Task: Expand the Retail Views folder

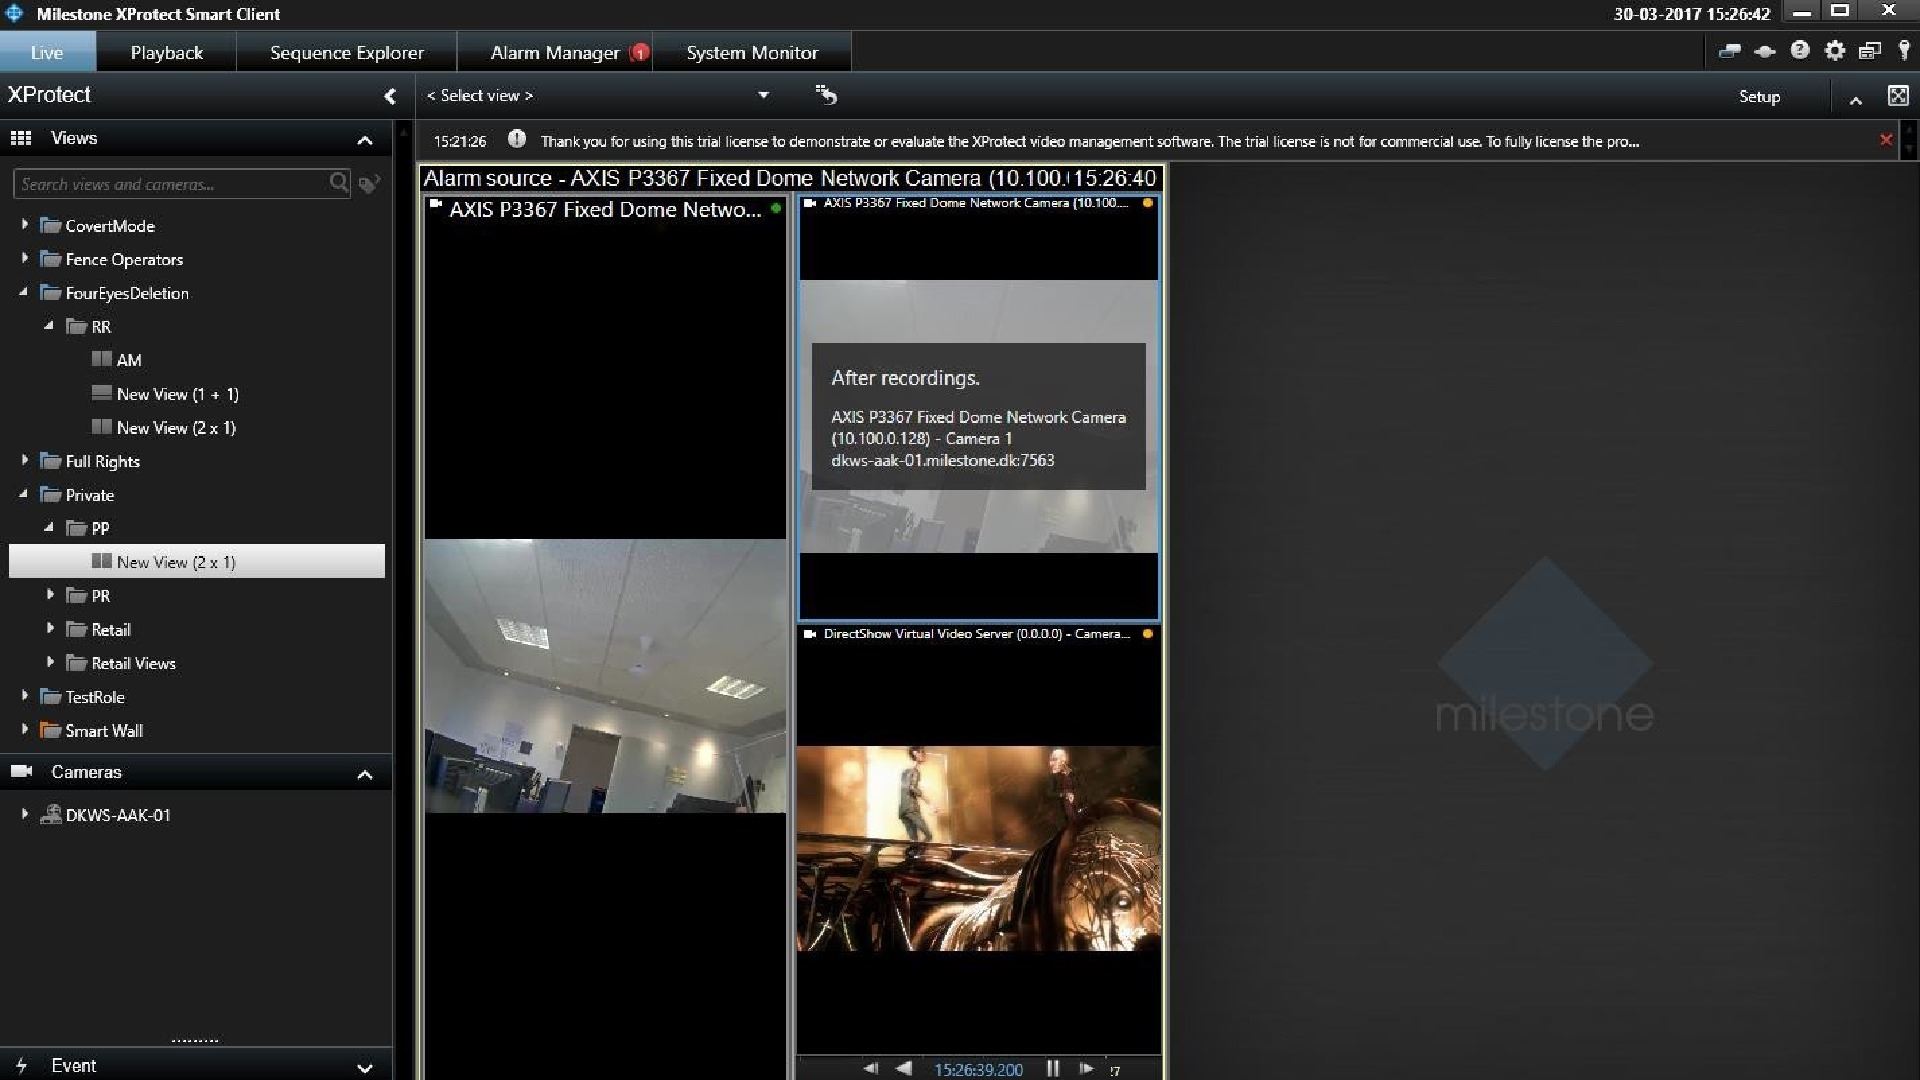Action: point(50,663)
